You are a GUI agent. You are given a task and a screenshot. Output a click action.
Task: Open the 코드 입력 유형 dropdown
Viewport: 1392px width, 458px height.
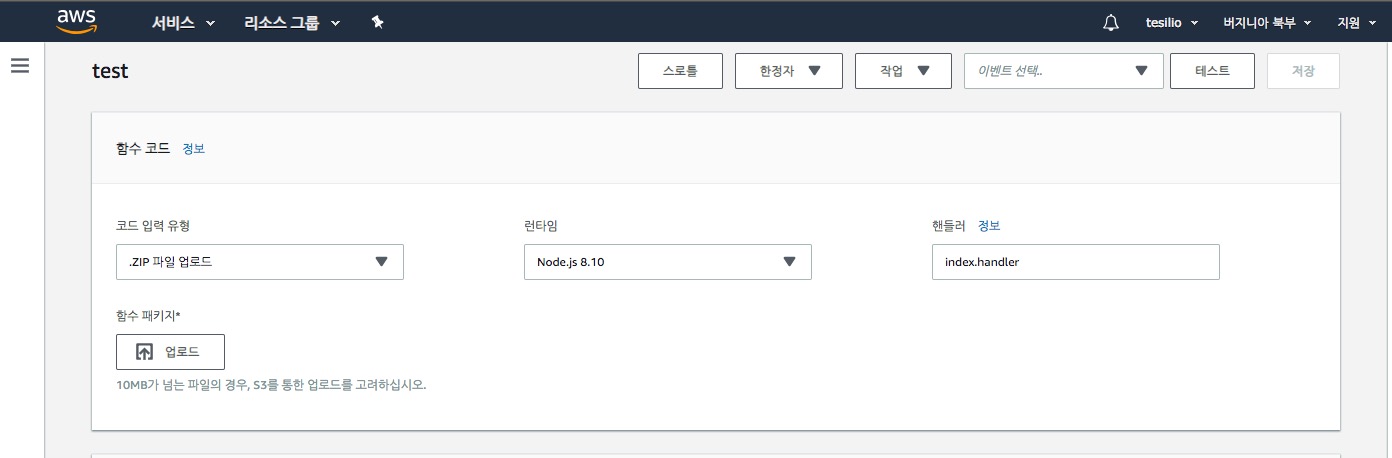click(x=260, y=262)
